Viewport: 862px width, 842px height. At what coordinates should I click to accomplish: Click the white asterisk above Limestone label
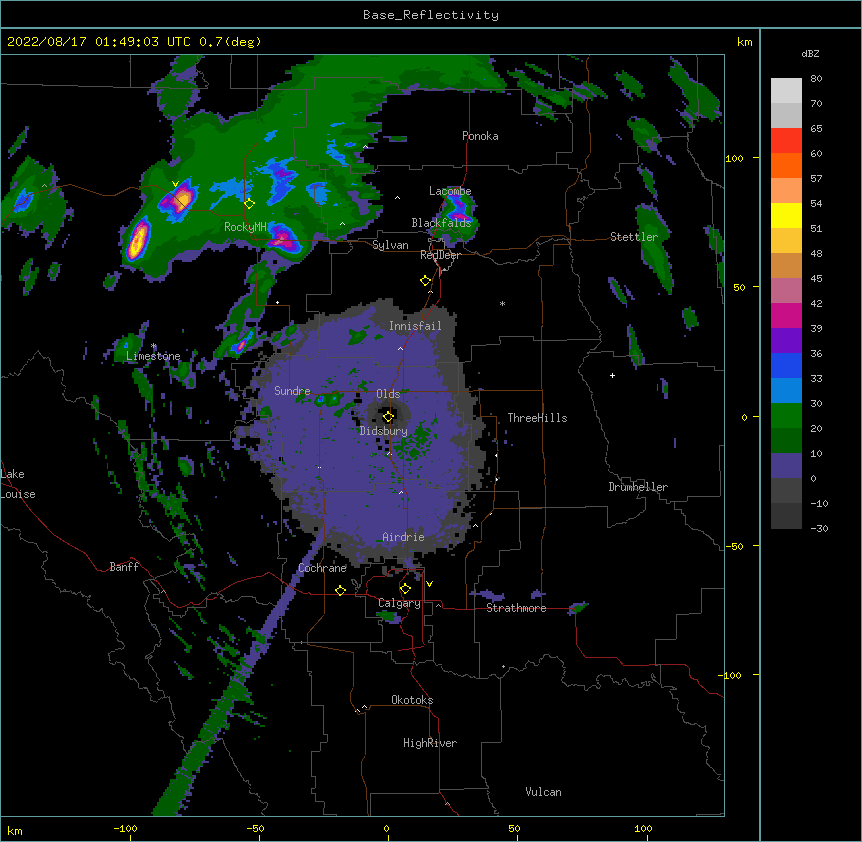pos(154,346)
